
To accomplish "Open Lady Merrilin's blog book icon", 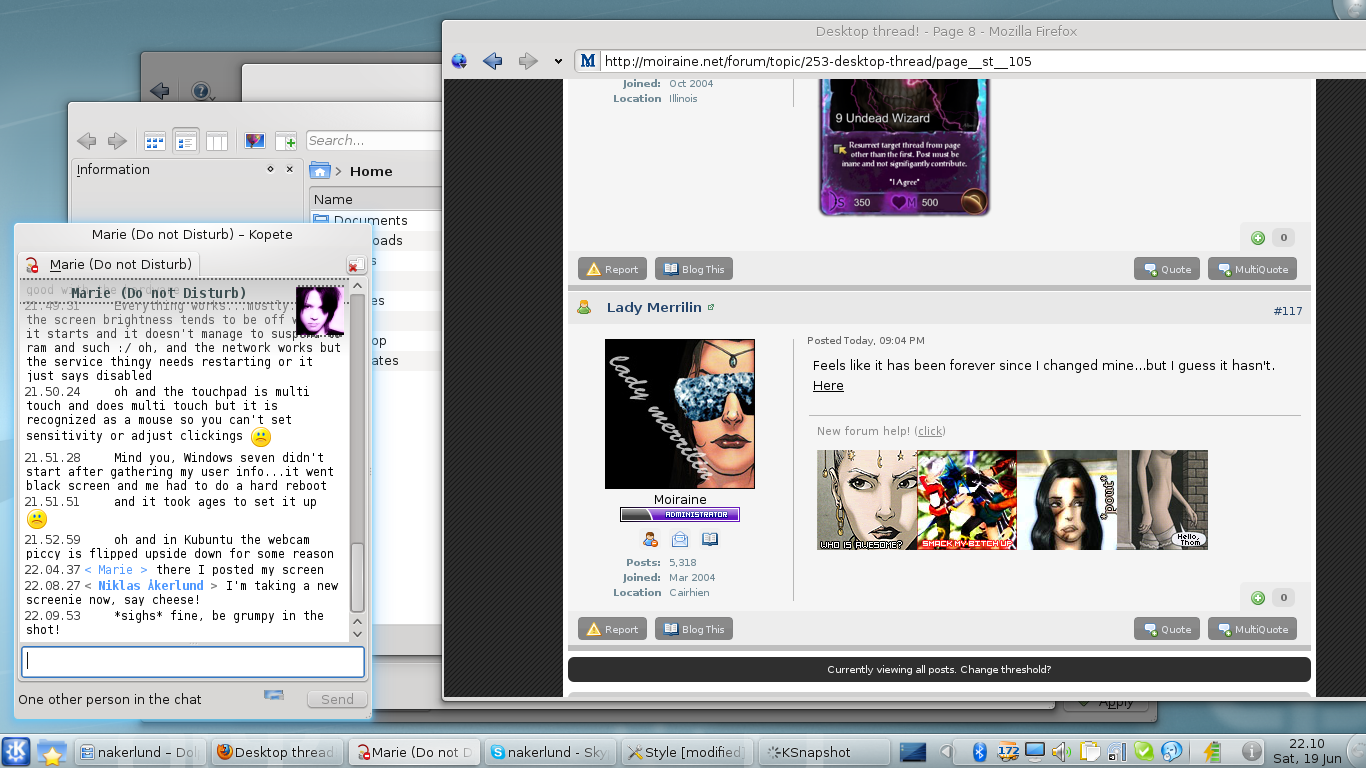I will 710,540.
